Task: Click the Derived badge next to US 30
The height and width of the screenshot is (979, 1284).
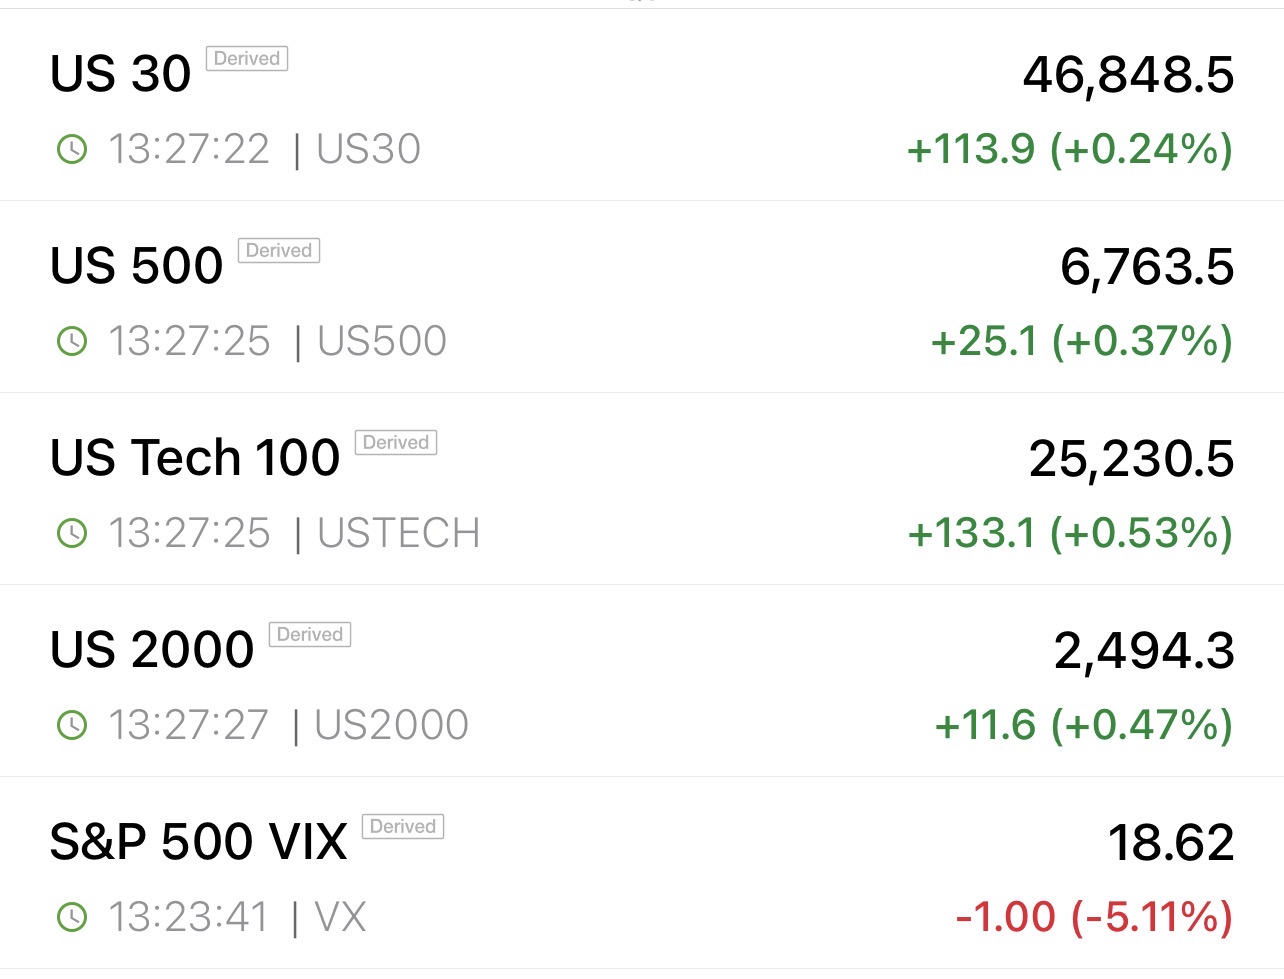Action: click(x=247, y=59)
